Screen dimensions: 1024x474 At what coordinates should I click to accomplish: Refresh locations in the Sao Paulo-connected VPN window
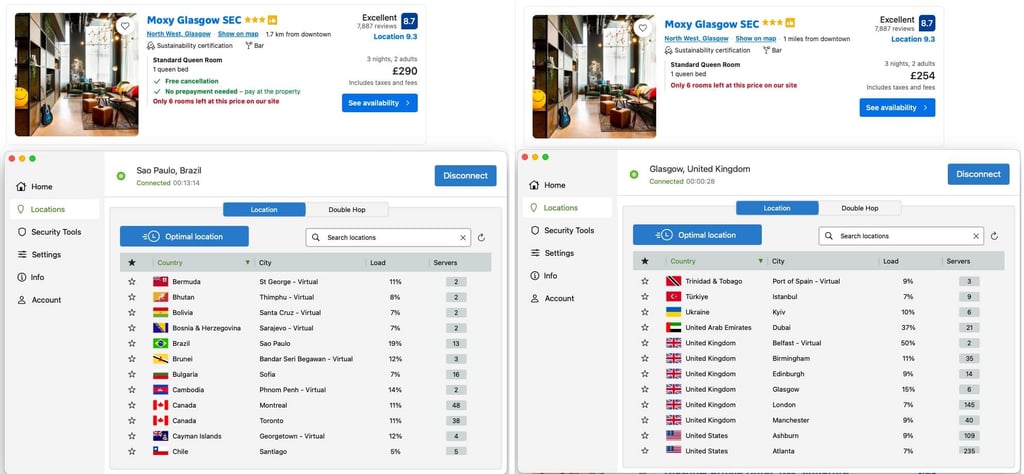point(481,238)
